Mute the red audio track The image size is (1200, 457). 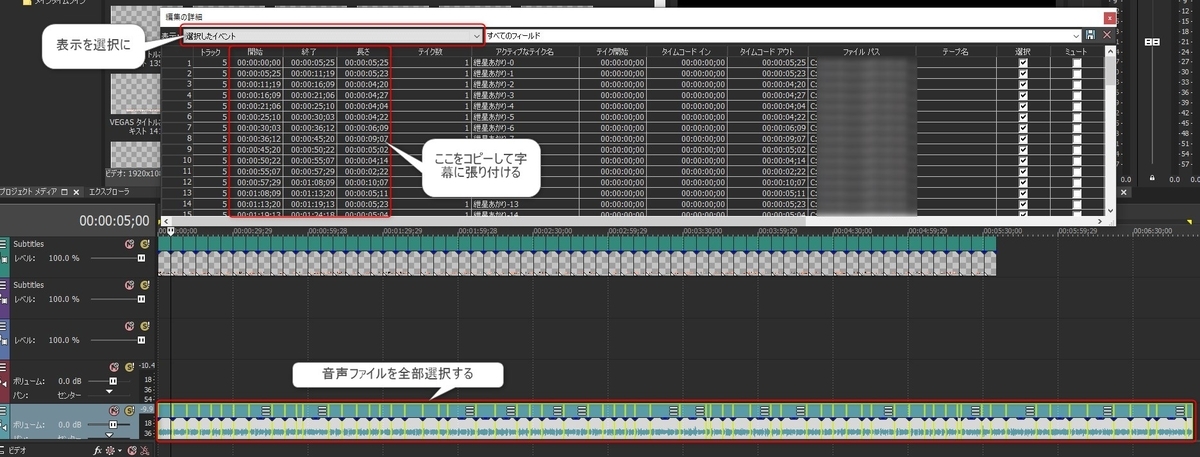[115, 367]
